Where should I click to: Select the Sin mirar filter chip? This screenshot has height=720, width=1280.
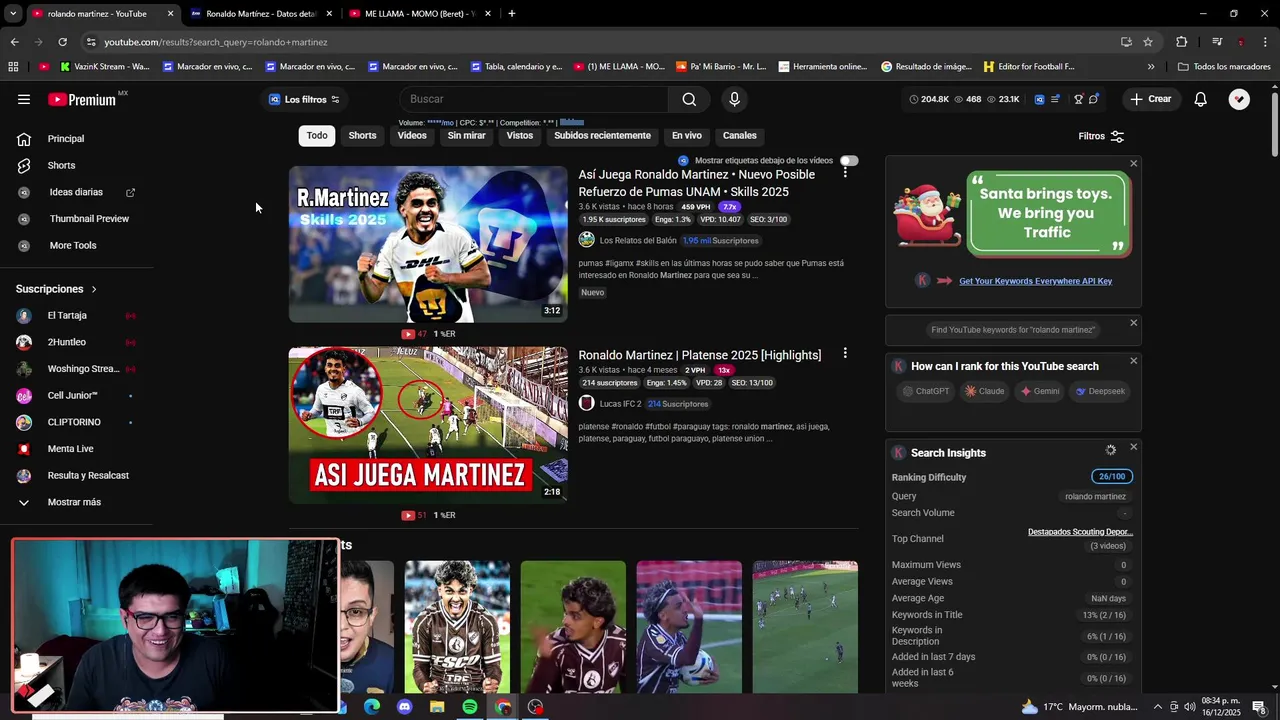click(466, 135)
